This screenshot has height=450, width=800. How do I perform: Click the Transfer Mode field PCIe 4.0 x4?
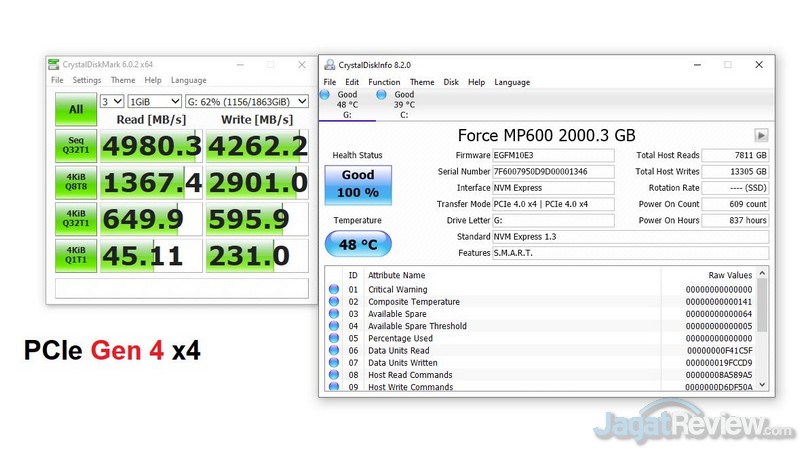[x=553, y=204]
